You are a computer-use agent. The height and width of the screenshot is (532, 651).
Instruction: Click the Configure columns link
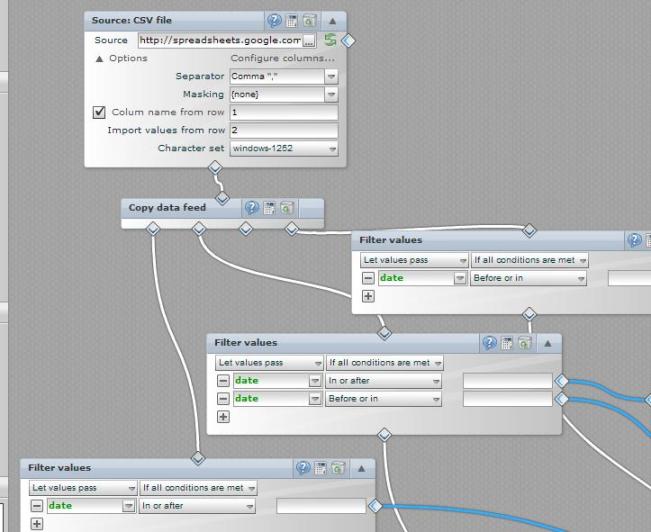[x=283, y=58]
